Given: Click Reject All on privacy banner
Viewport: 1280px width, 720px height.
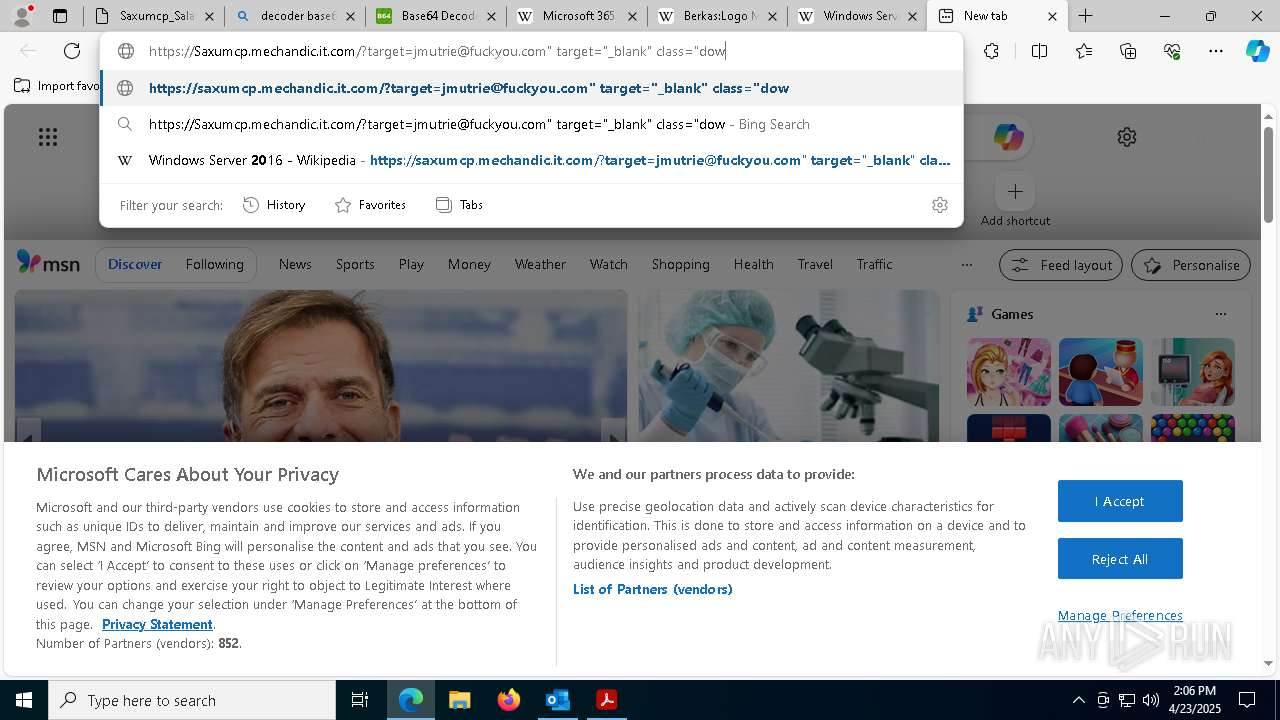Looking at the screenshot, I should click(1120, 559).
